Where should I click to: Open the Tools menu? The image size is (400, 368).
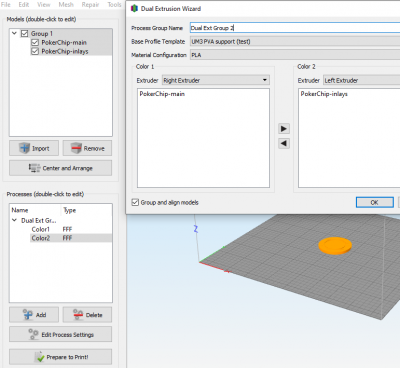point(114,5)
